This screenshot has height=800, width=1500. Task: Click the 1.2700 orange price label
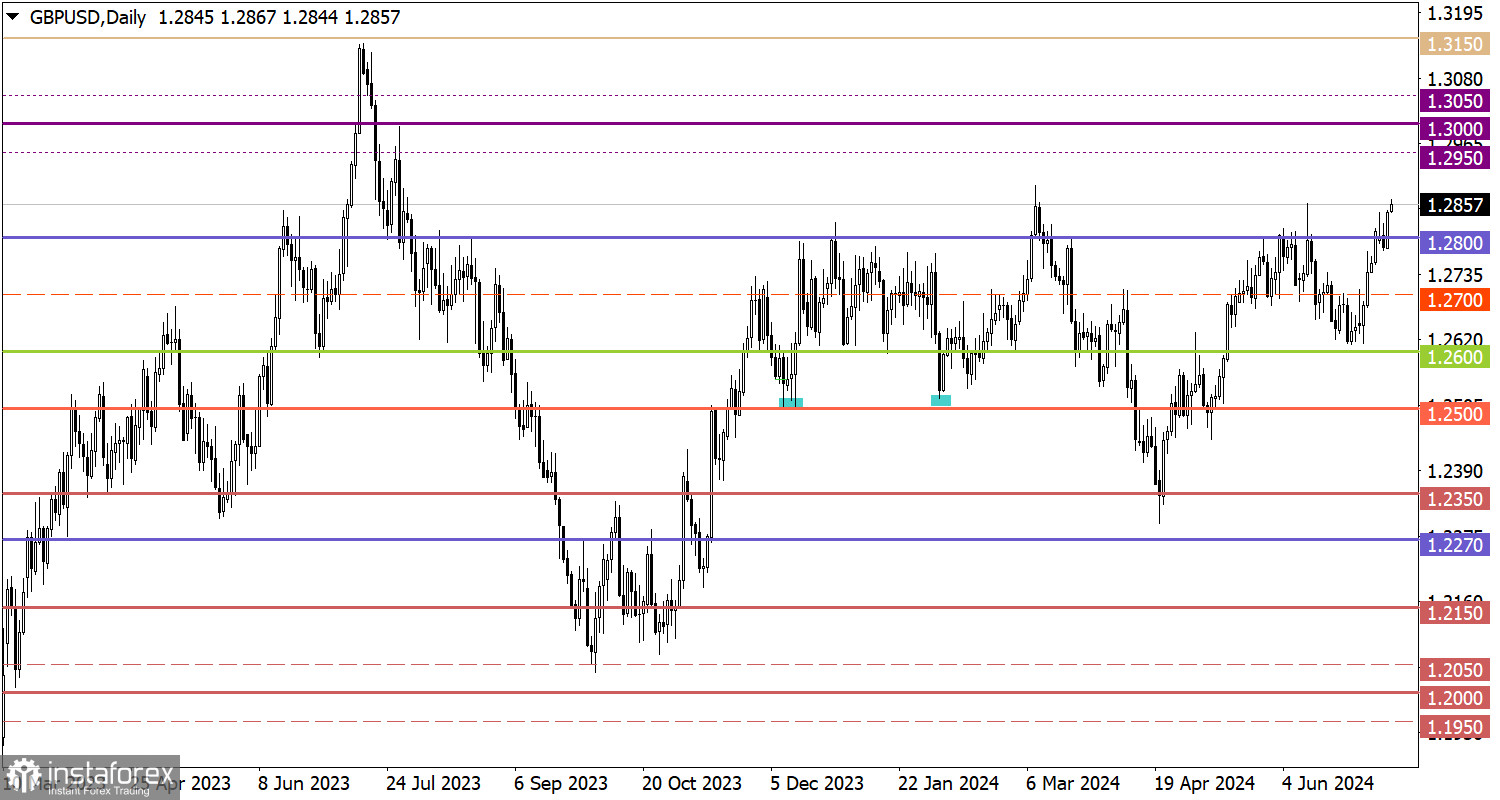click(x=1455, y=299)
